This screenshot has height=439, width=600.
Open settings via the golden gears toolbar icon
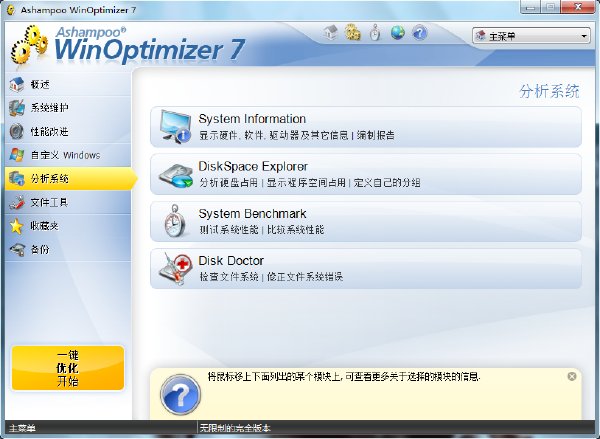353,33
